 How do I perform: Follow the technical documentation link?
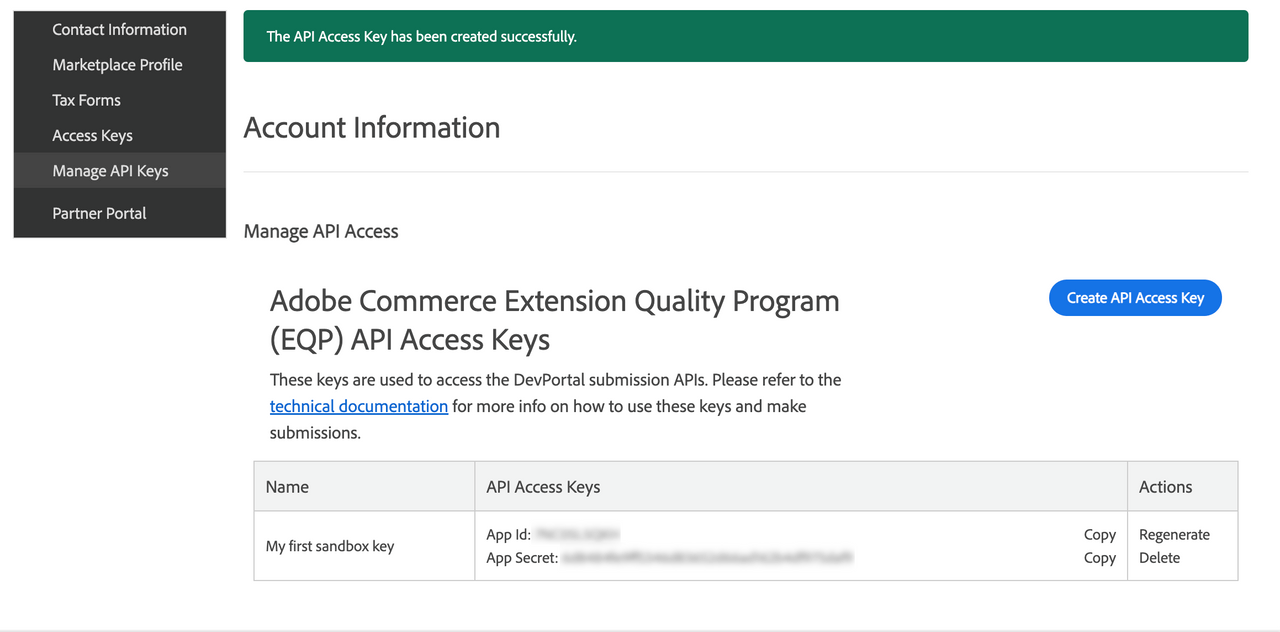(x=359, y=406)
